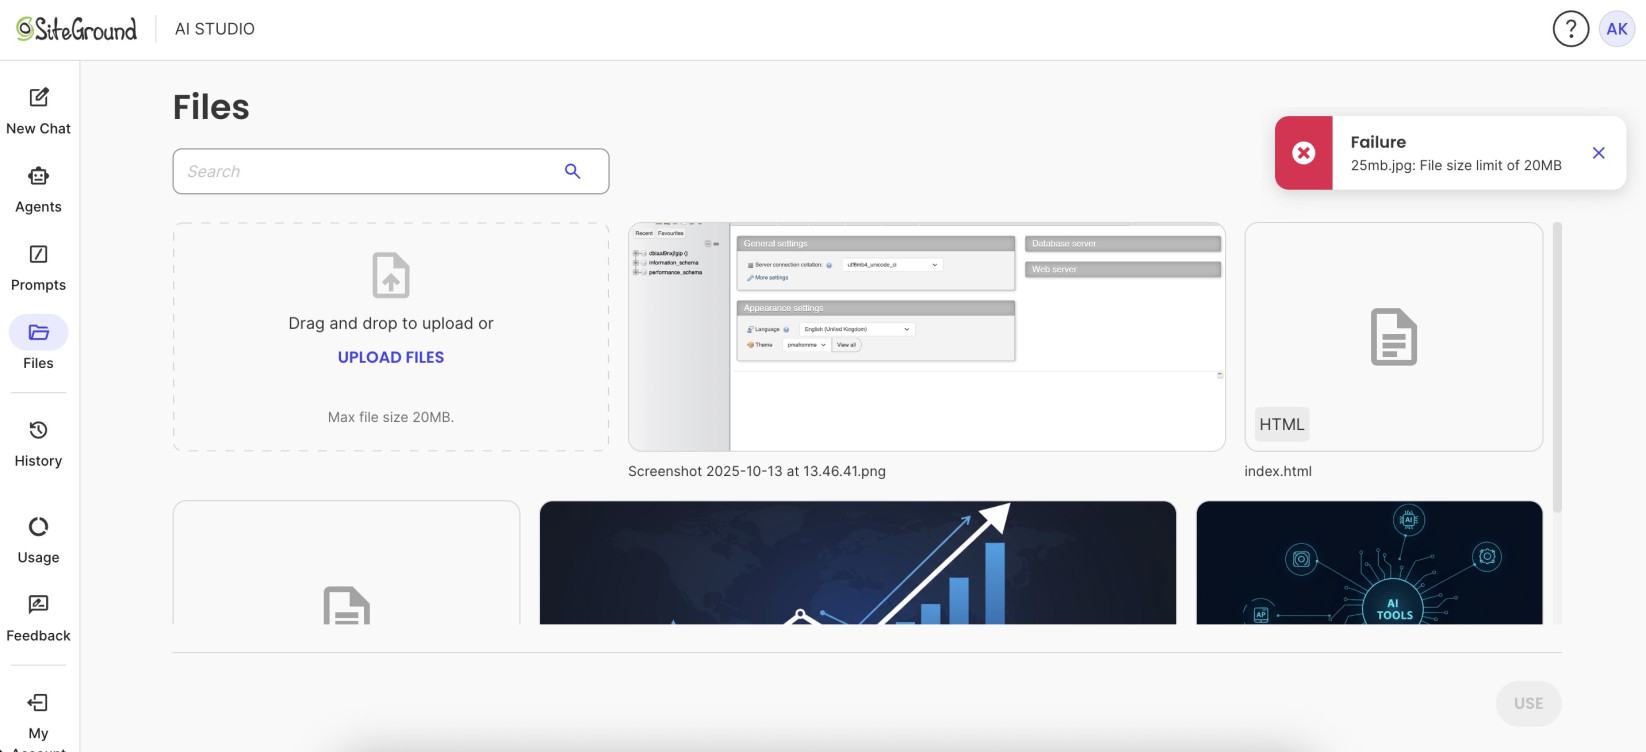The image size is (1646, 752).
Task: Click the 'index.html' filename label
Action: (1278, 471)
